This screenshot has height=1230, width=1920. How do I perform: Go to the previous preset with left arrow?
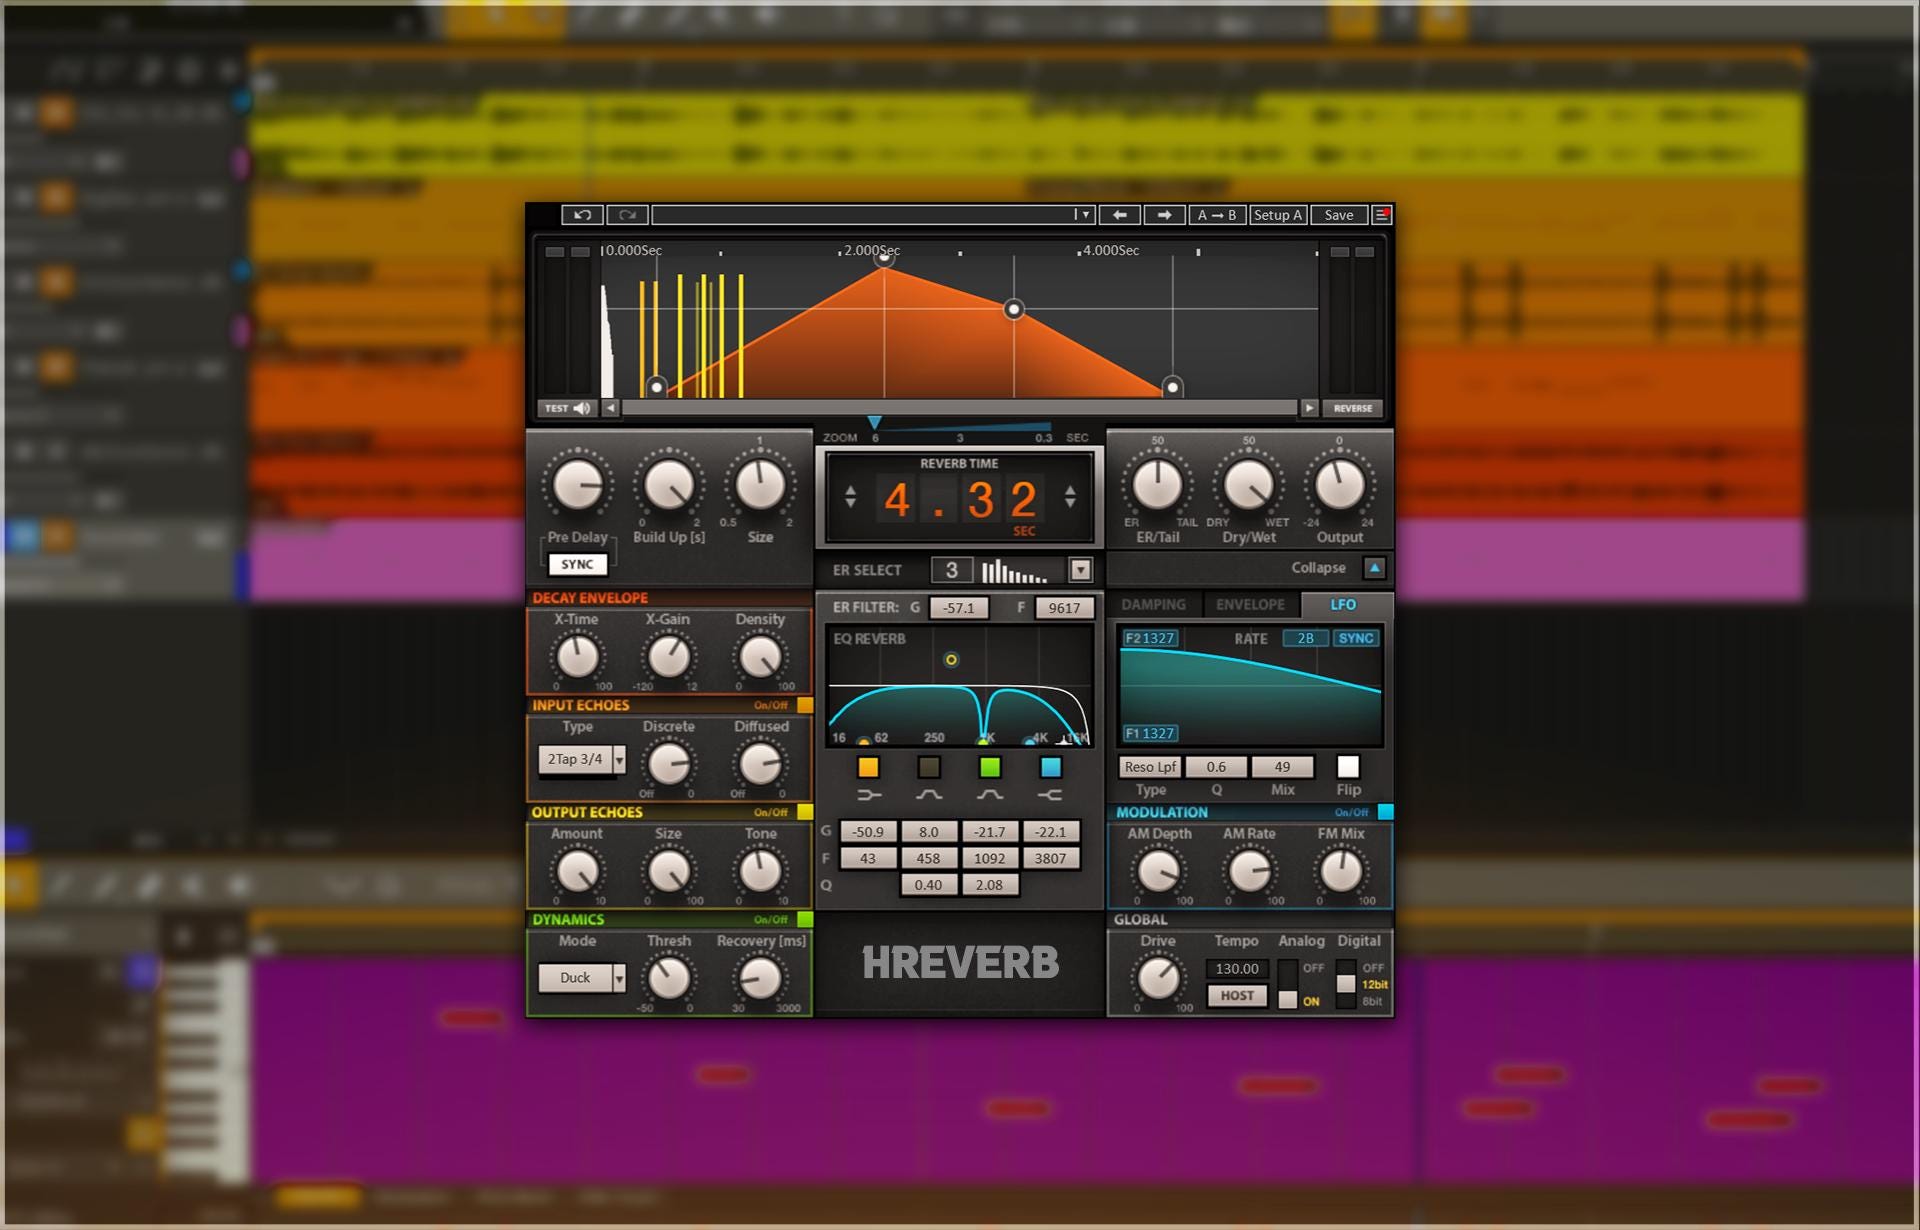pos(1119,215)
